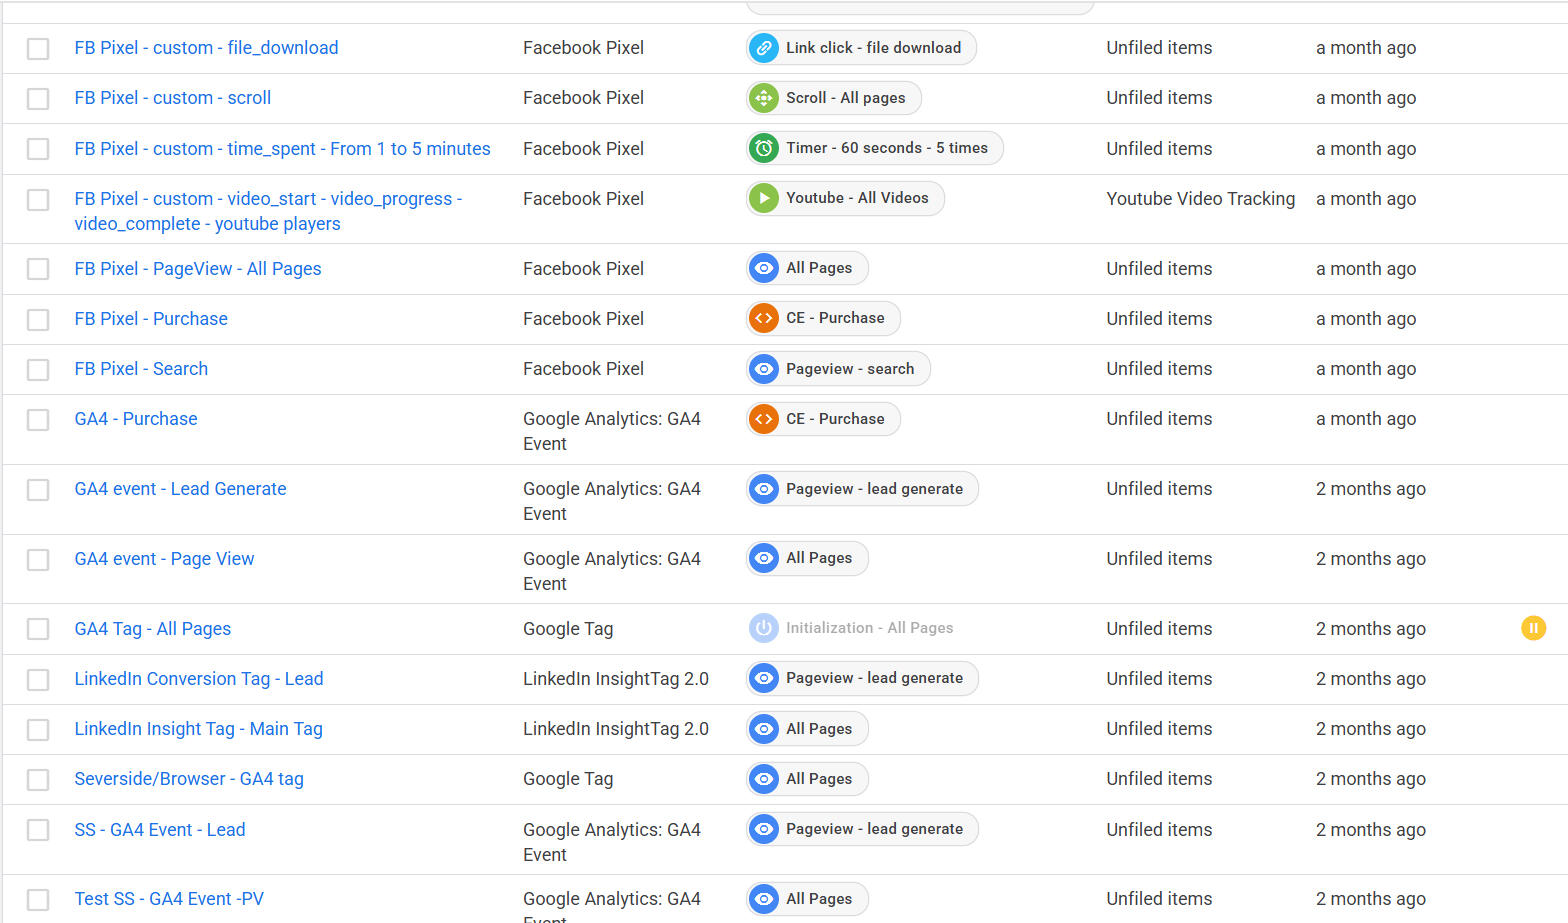
Task: Check the GA4 event - Page View checkbox
Action: pos(38,560)
